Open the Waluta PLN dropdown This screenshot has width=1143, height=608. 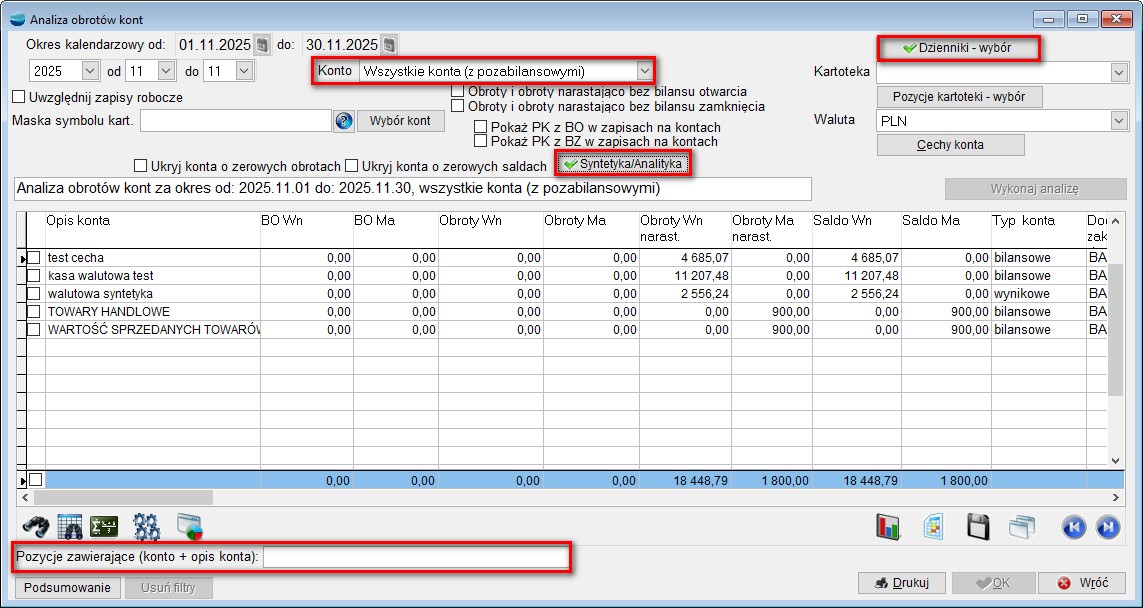click(1118, 120)
